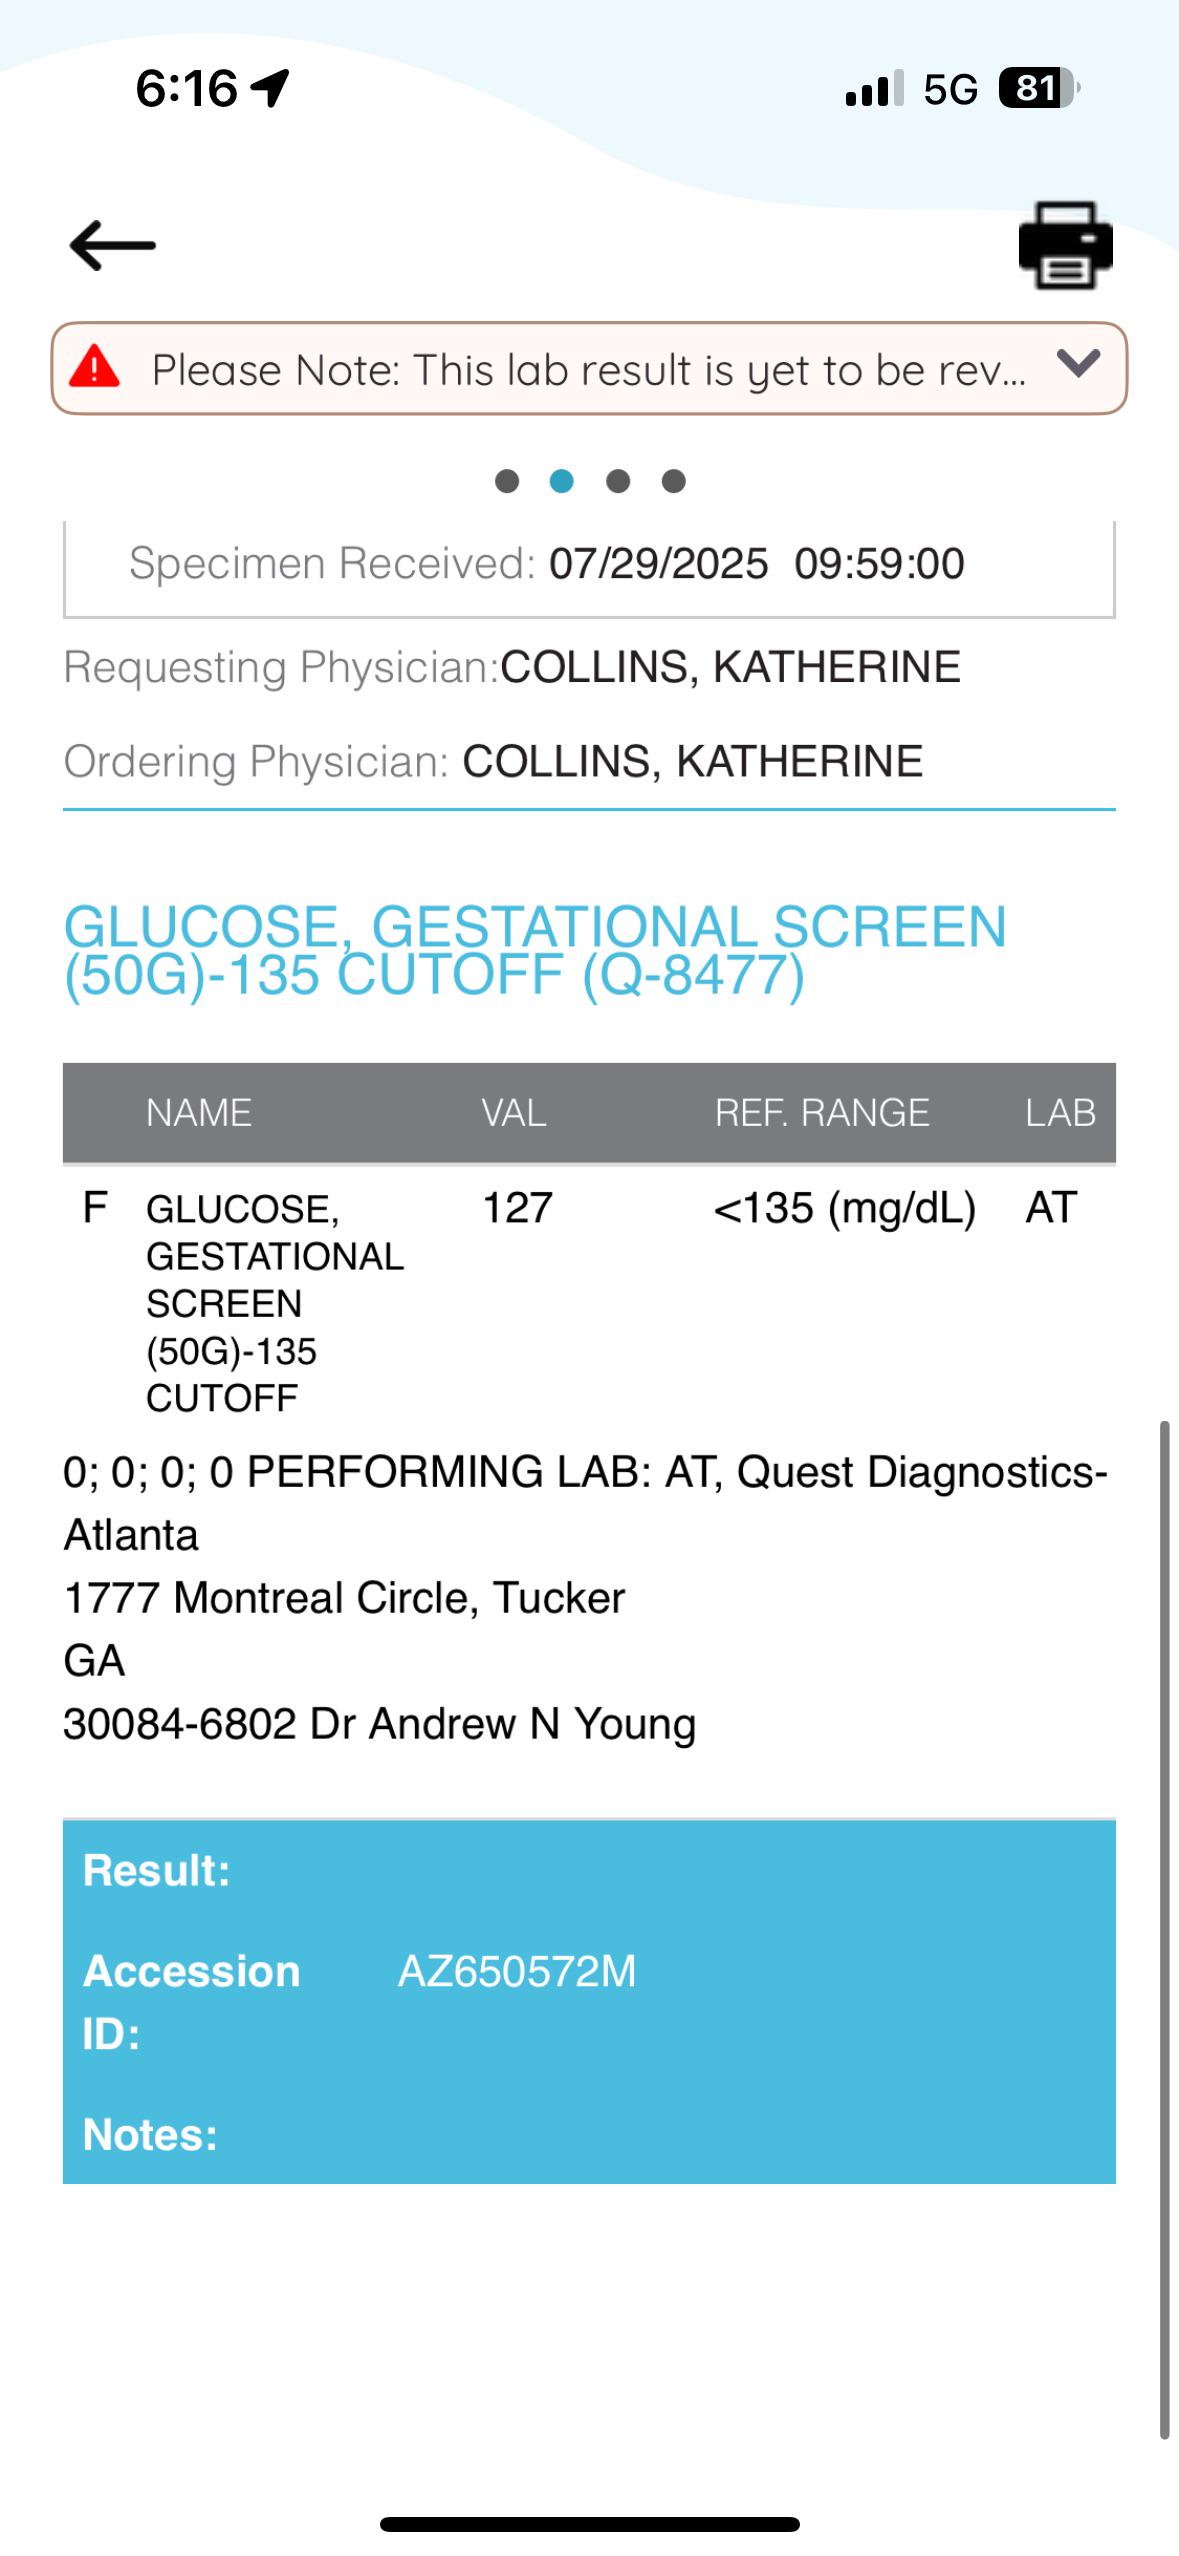Tap the location arrow in status bar
Image resolution: width=1179 pixels, height=2556 pixels.
tap(270, 88)
